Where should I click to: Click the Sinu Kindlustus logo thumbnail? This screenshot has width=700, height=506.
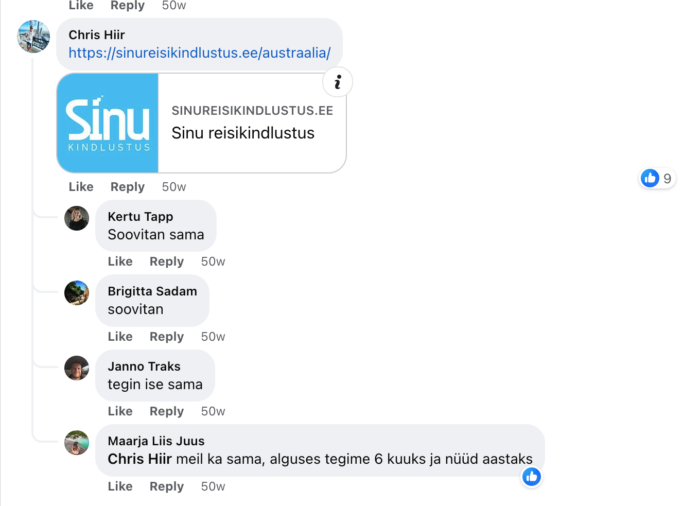(108, 123)
